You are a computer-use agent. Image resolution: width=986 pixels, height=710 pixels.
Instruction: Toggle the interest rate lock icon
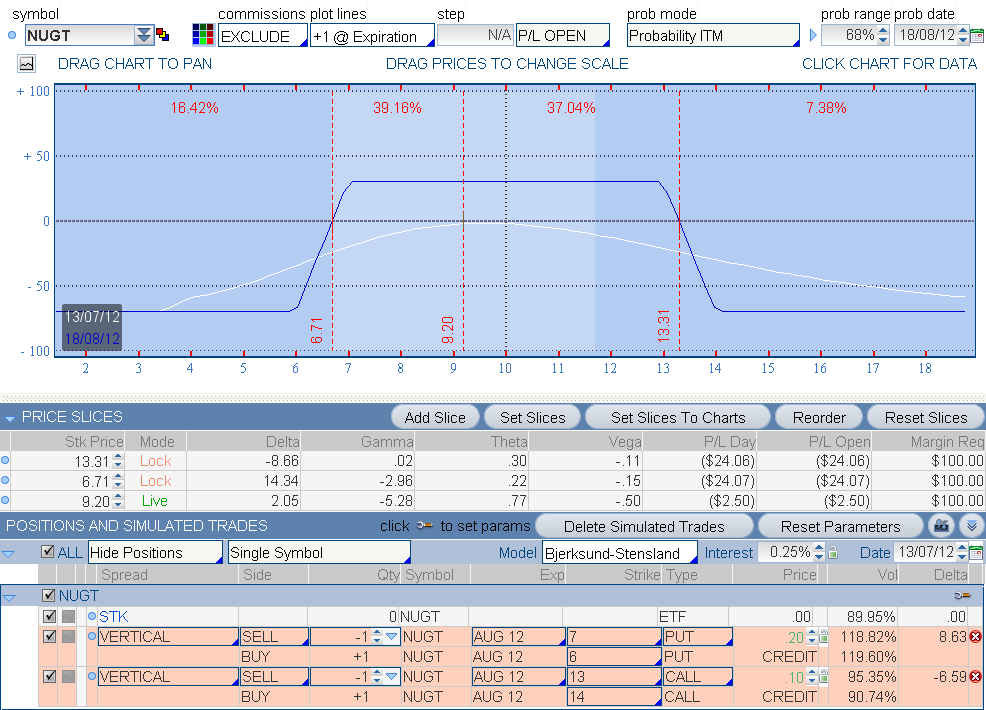tap(832, 553)
